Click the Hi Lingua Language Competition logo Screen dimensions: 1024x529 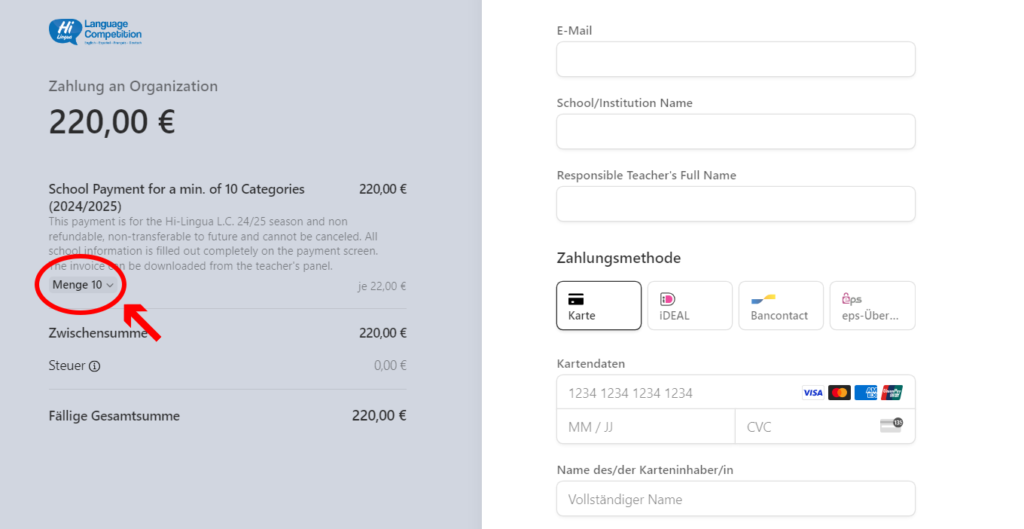(x=95, y=31)
